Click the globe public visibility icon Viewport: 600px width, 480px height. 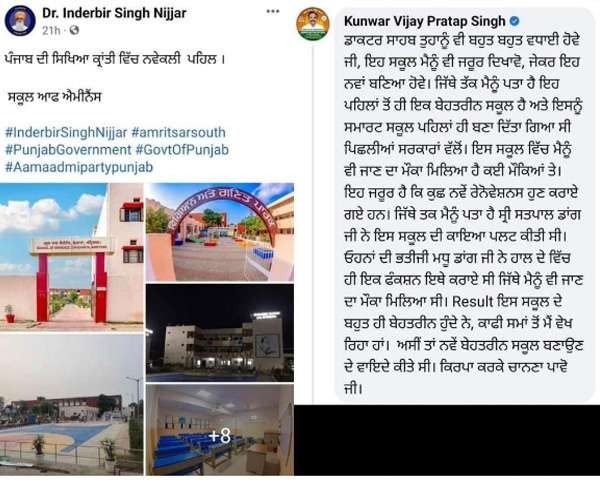[74, 30]
